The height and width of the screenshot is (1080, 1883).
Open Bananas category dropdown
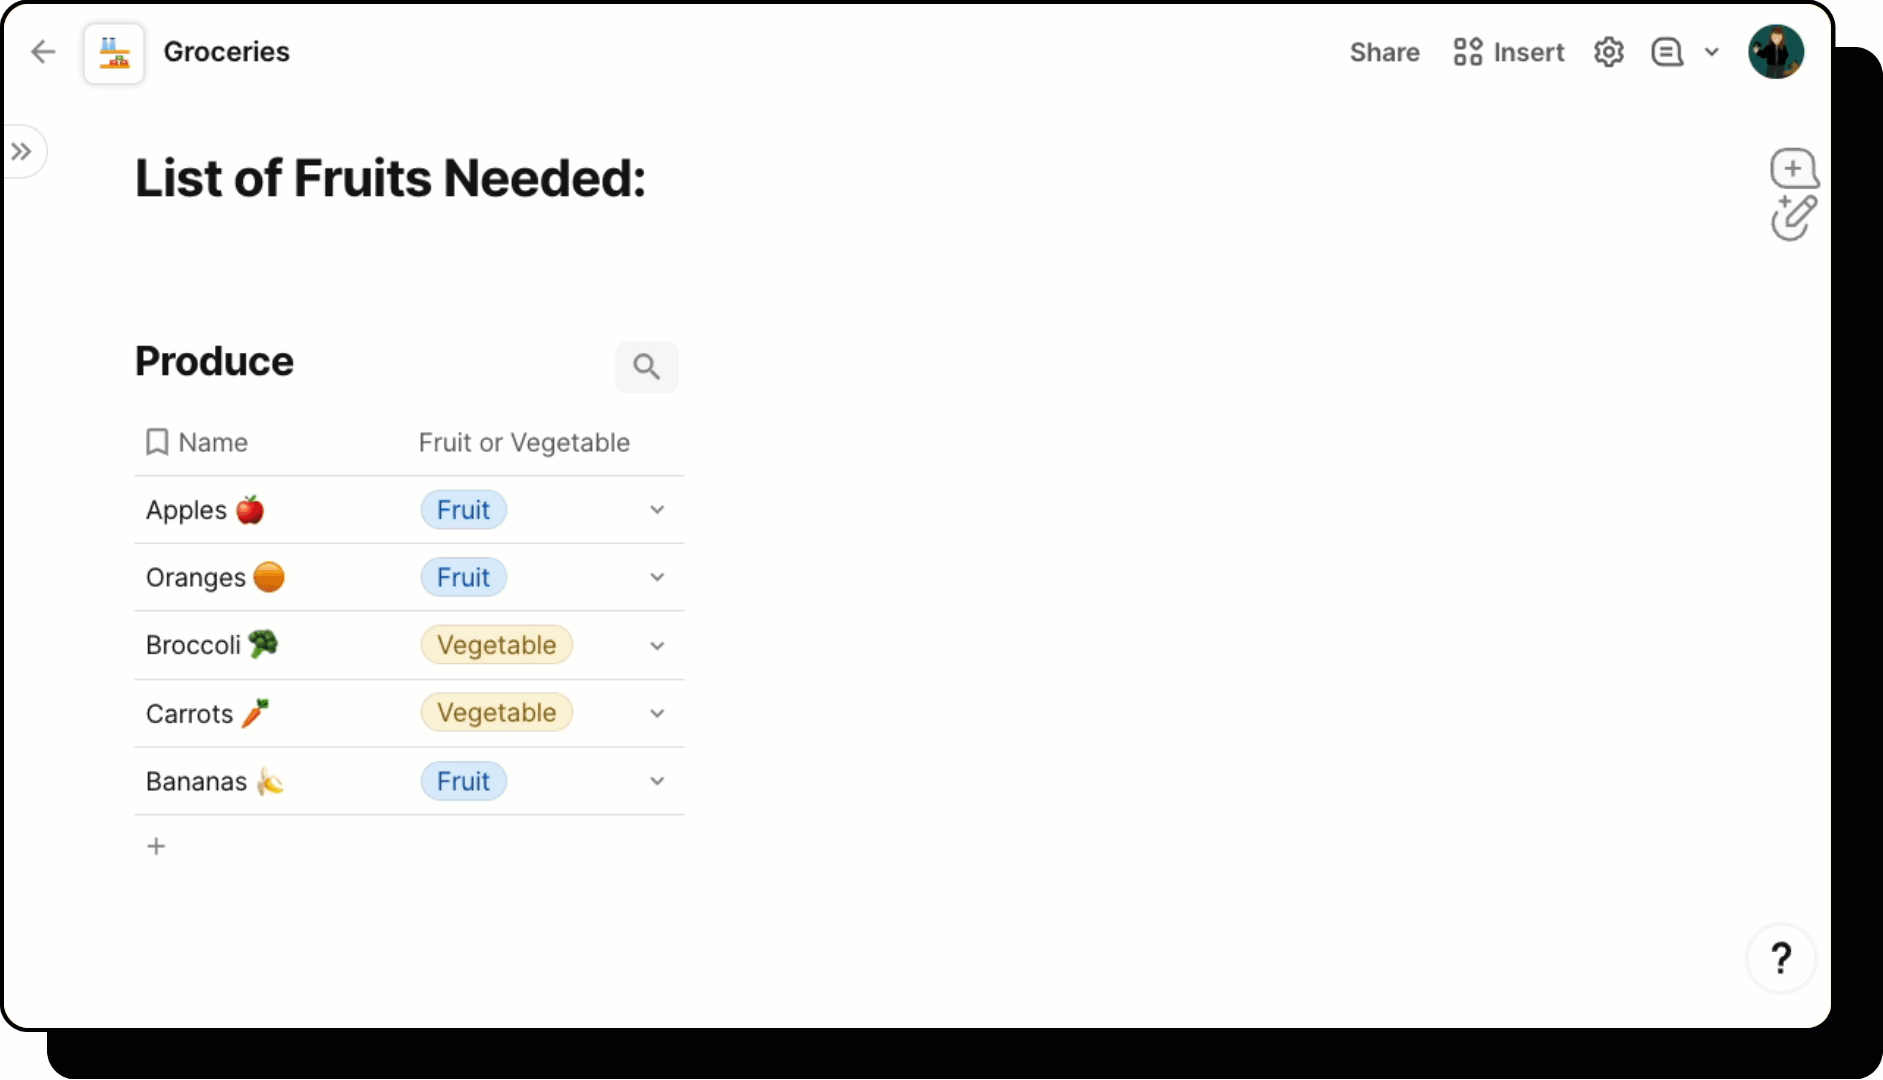tap(657, 781)
